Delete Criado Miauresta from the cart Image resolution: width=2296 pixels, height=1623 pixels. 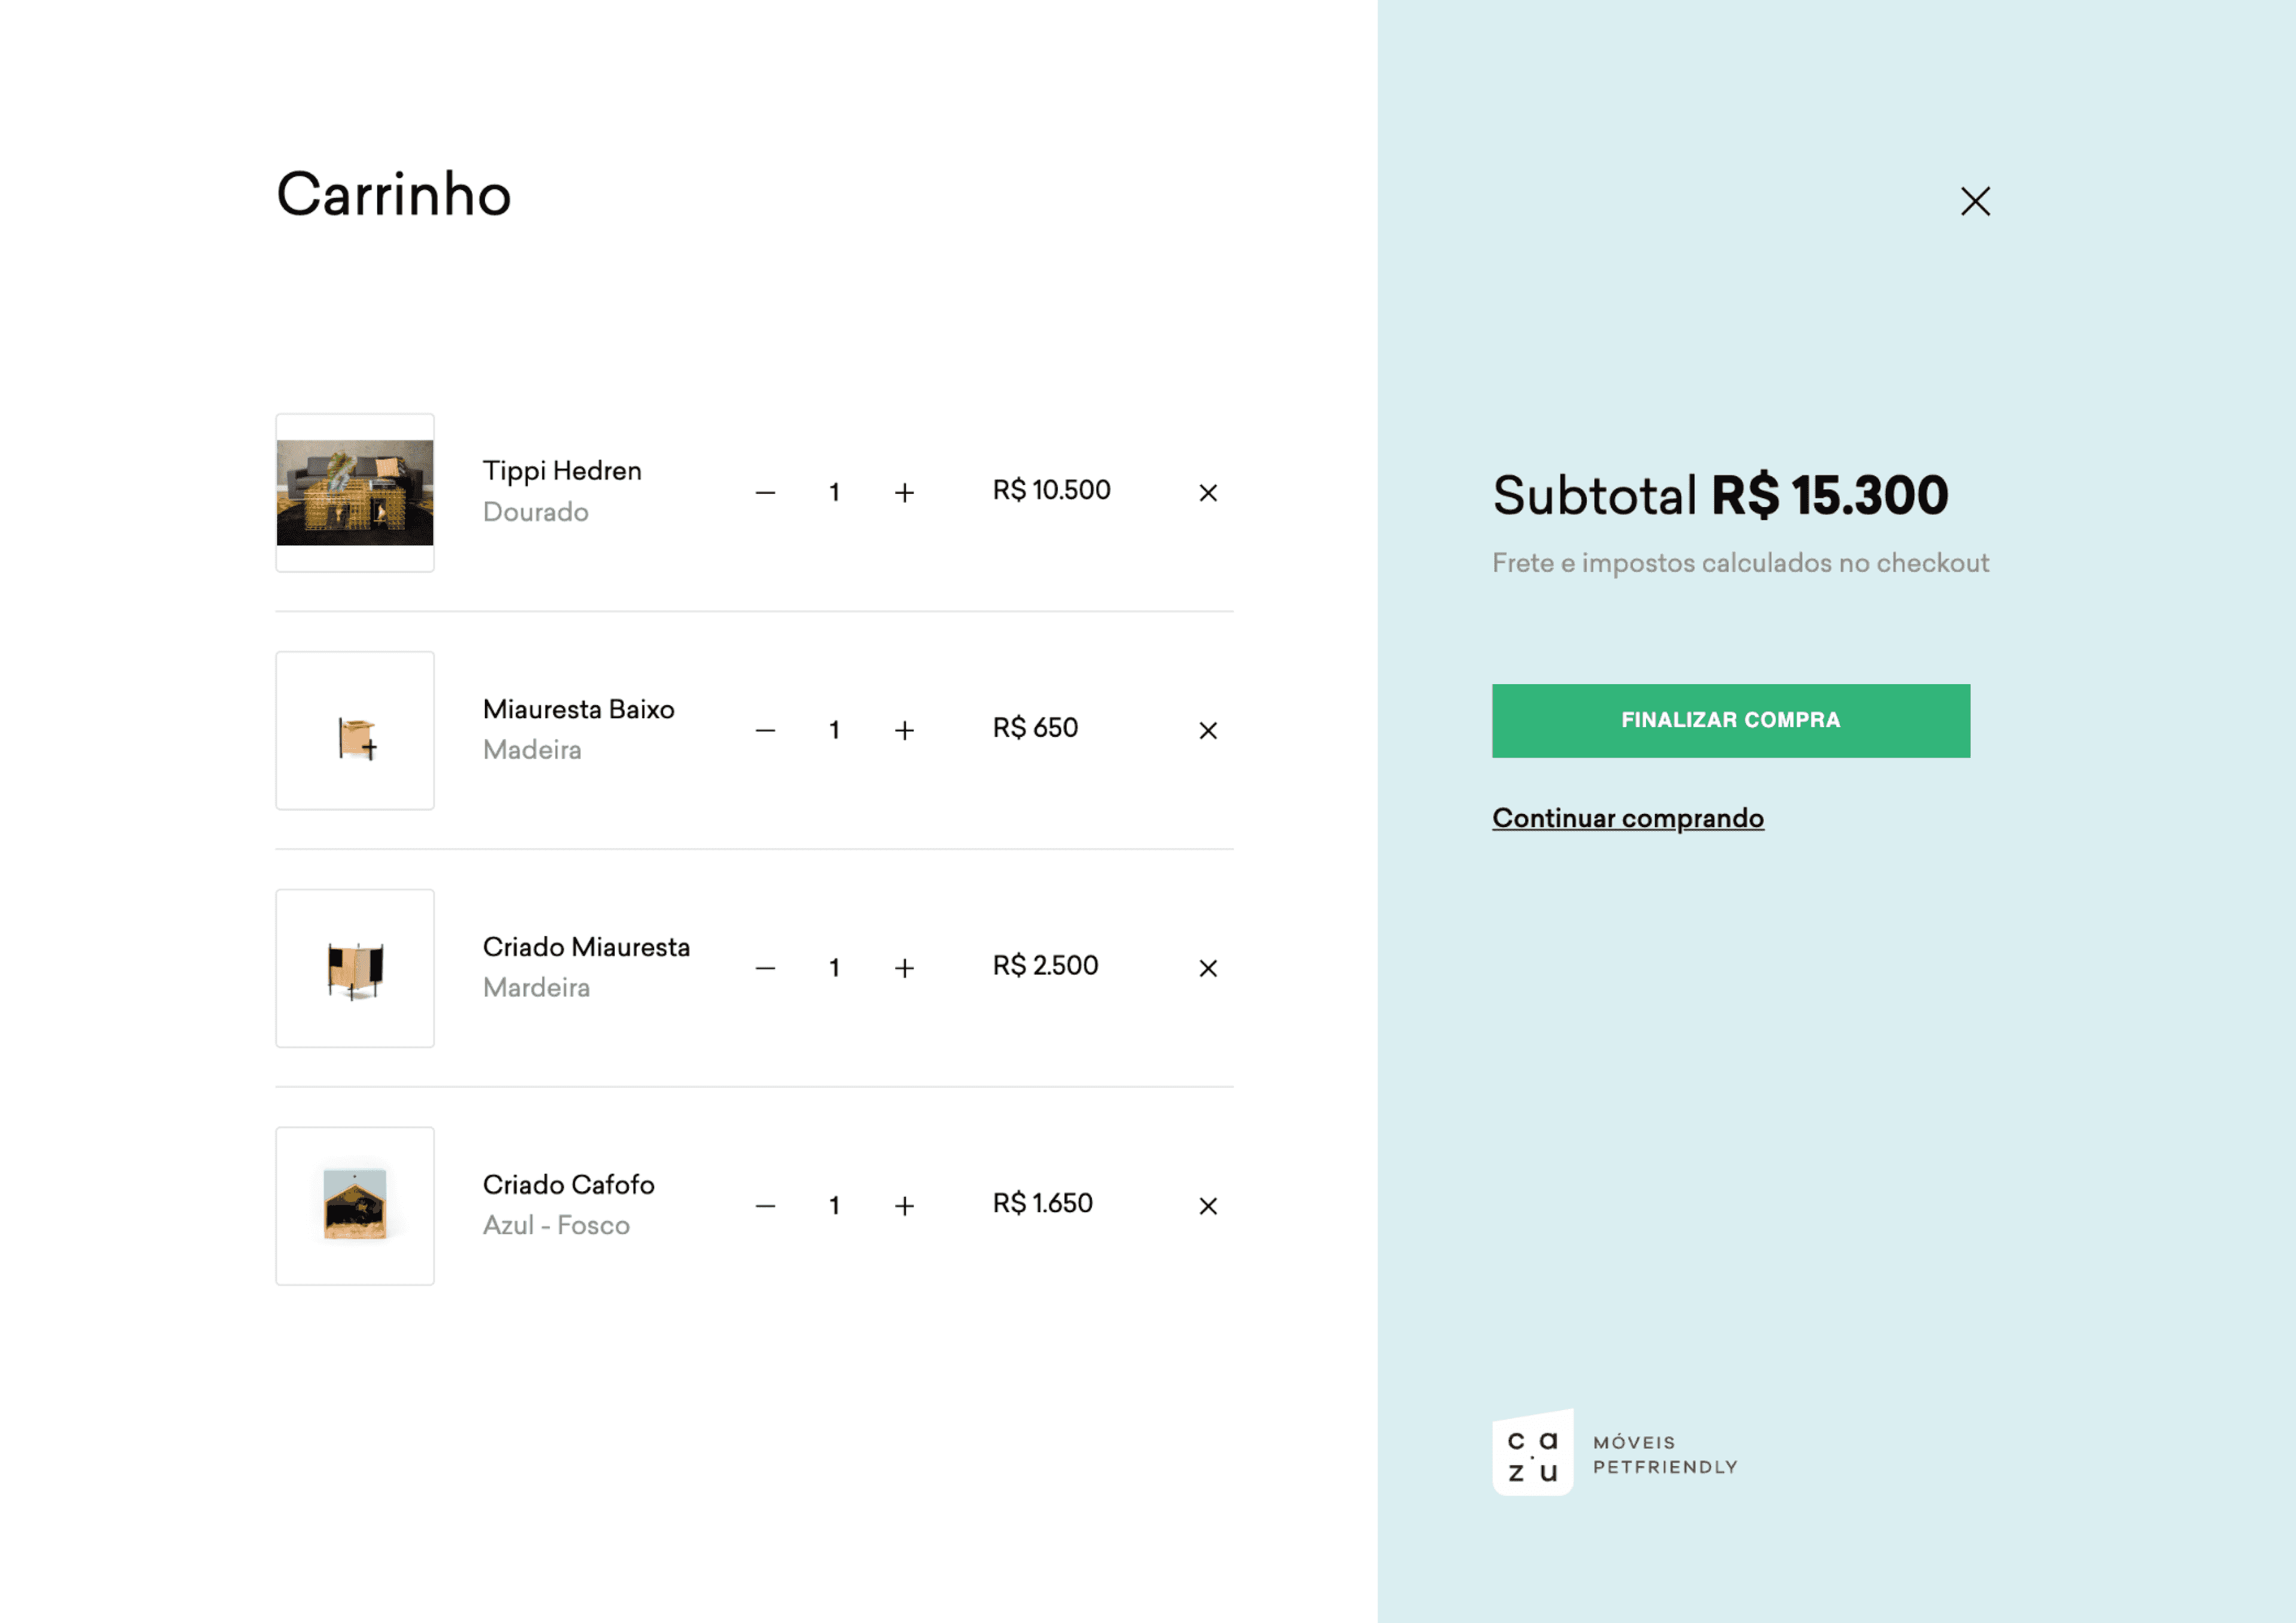click(1207, 968)
